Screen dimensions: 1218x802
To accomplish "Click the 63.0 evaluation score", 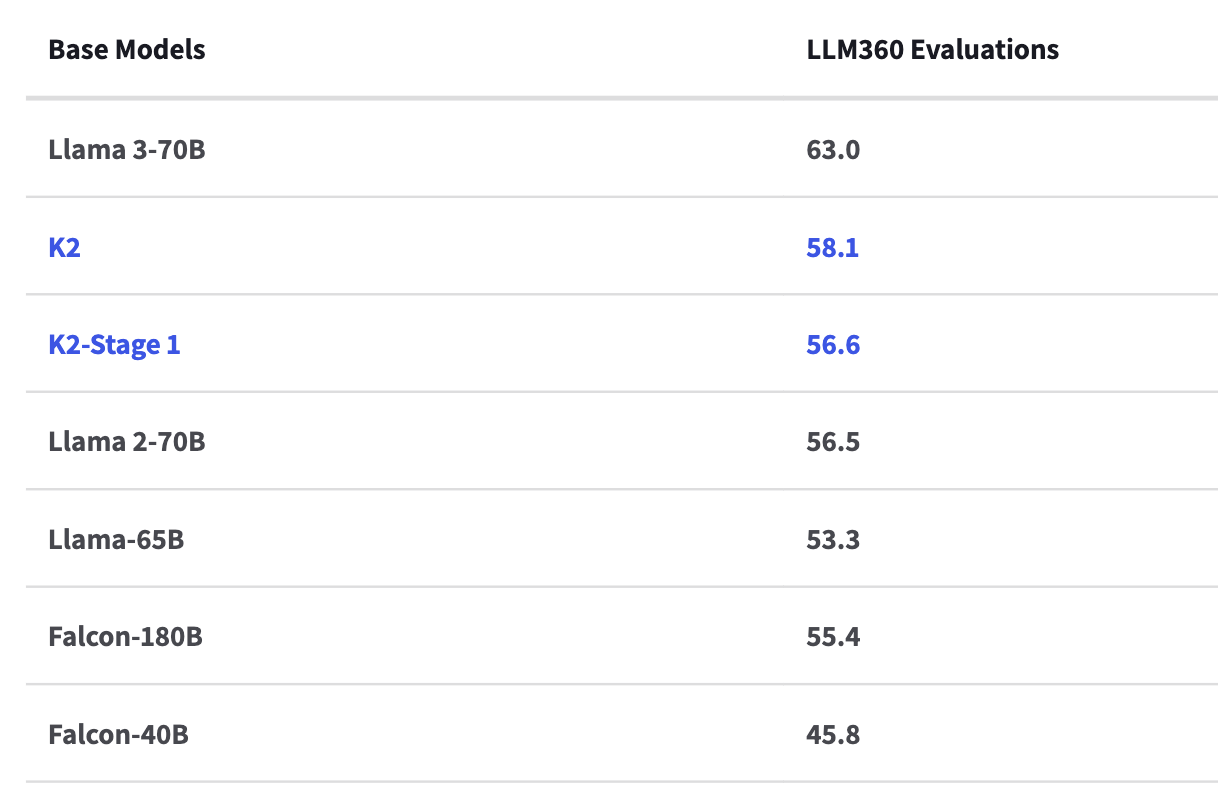I will click(x=833, y=150).
